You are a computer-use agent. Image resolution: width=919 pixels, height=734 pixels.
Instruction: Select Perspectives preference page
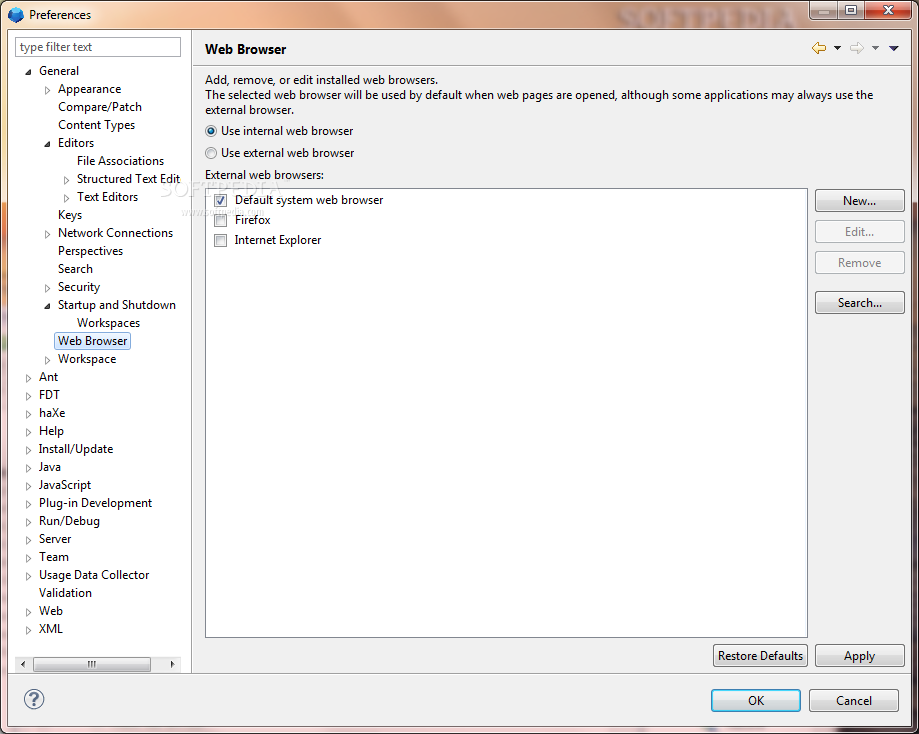[x=90, y=251]
